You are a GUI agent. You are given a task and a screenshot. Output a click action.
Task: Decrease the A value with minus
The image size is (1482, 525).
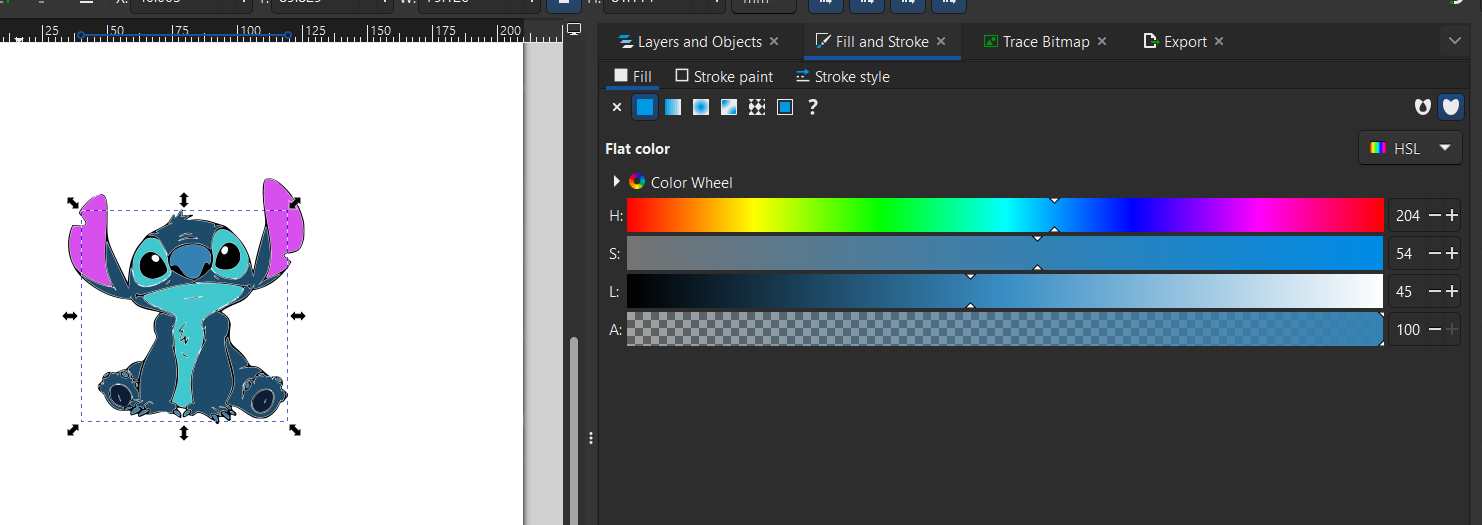[1435, 329]
